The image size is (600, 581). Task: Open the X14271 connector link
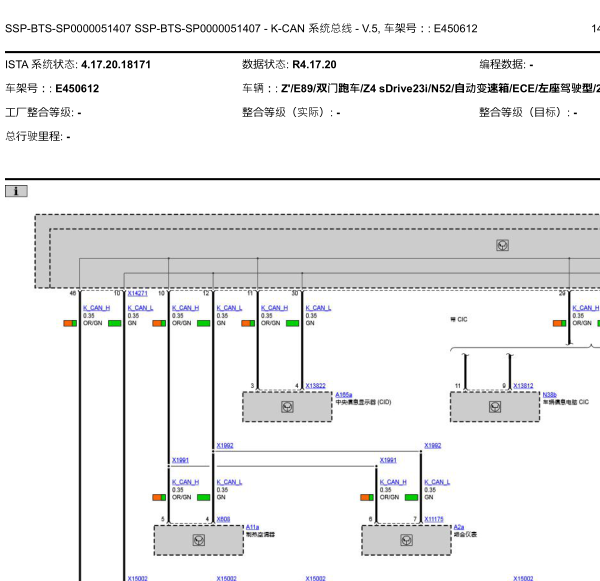tap(137, 293)
